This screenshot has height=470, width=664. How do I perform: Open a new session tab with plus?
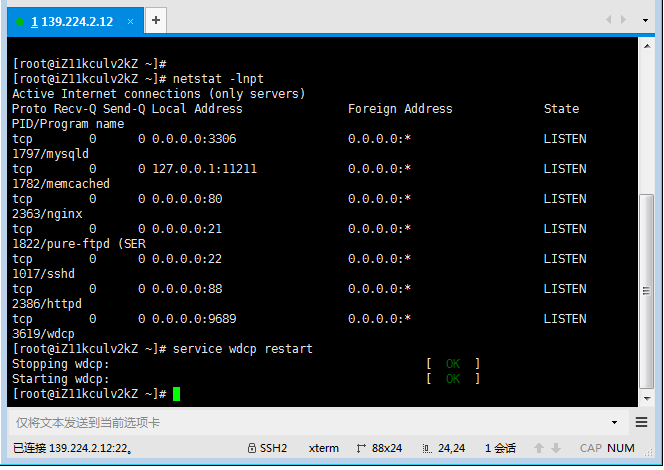click(156, 20)
